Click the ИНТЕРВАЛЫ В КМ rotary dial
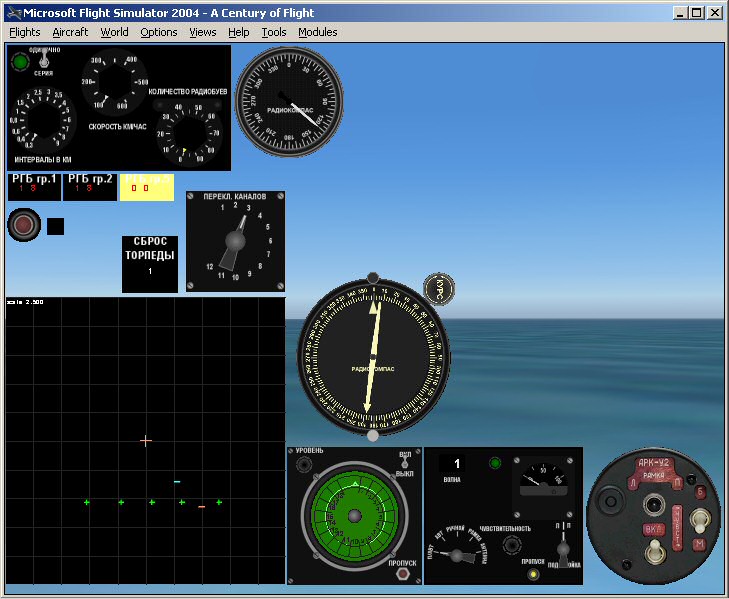The width and height of the screenshot is (729, 599). coord(45,120)
